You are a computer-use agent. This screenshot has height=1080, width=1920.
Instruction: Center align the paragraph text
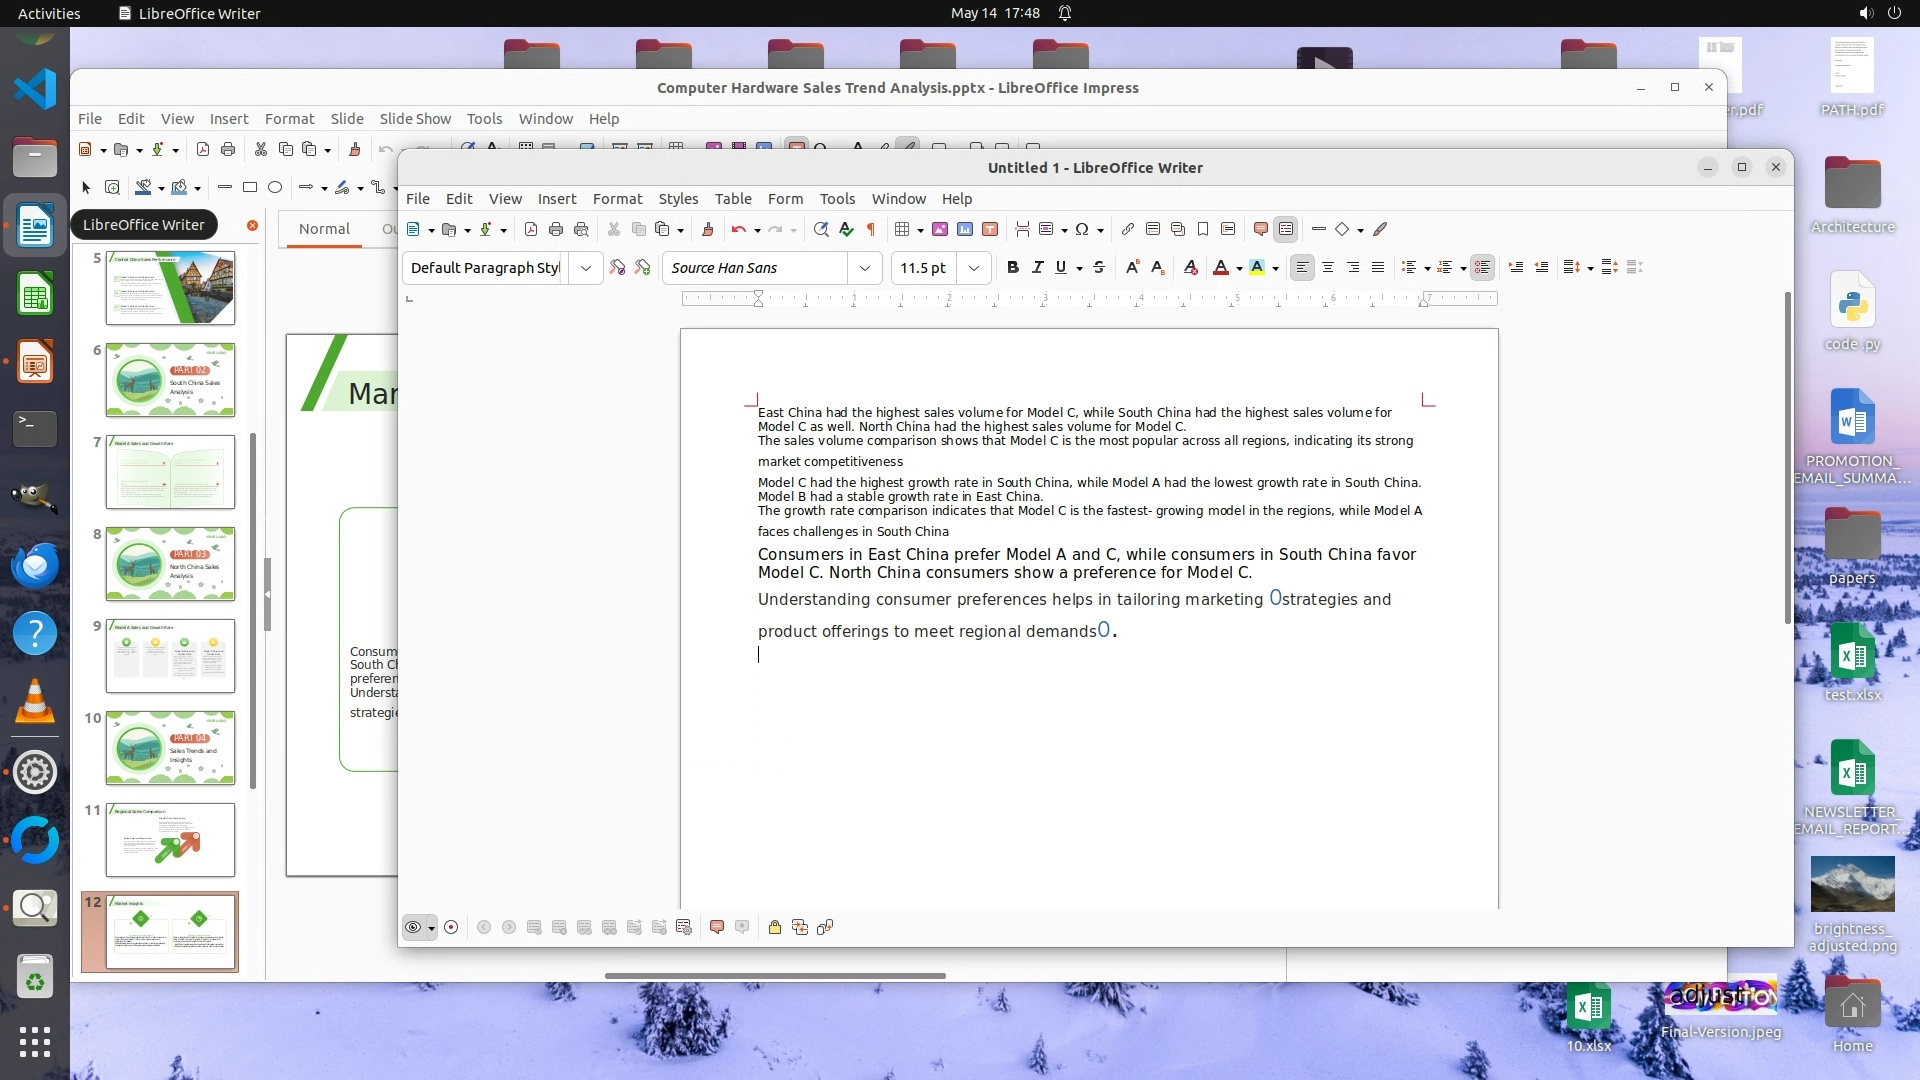[1328, 267]
